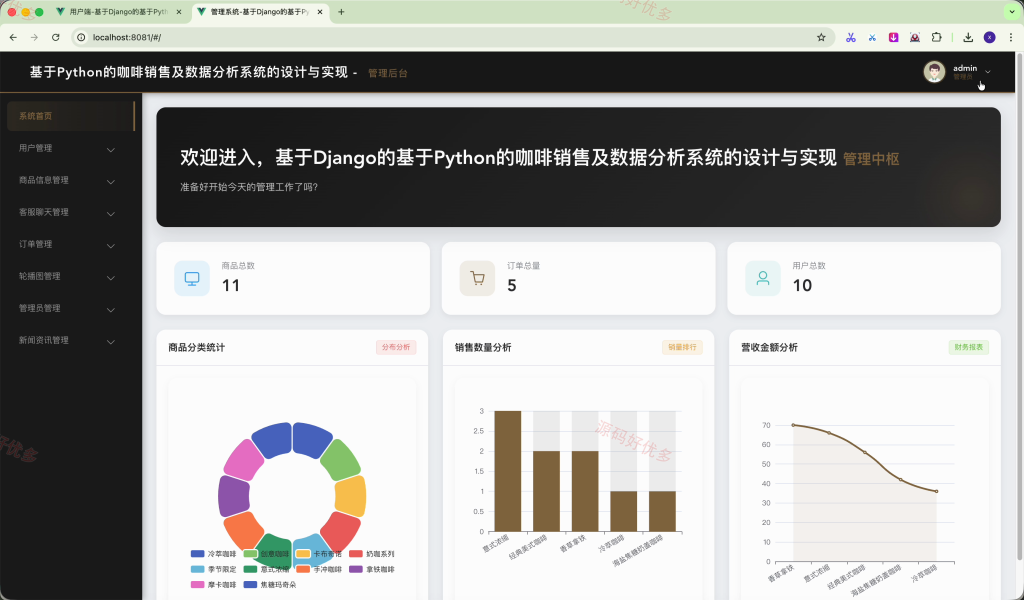
Task: Expand 客服聊天管理 chevron arrow
Action: [111, 213]
